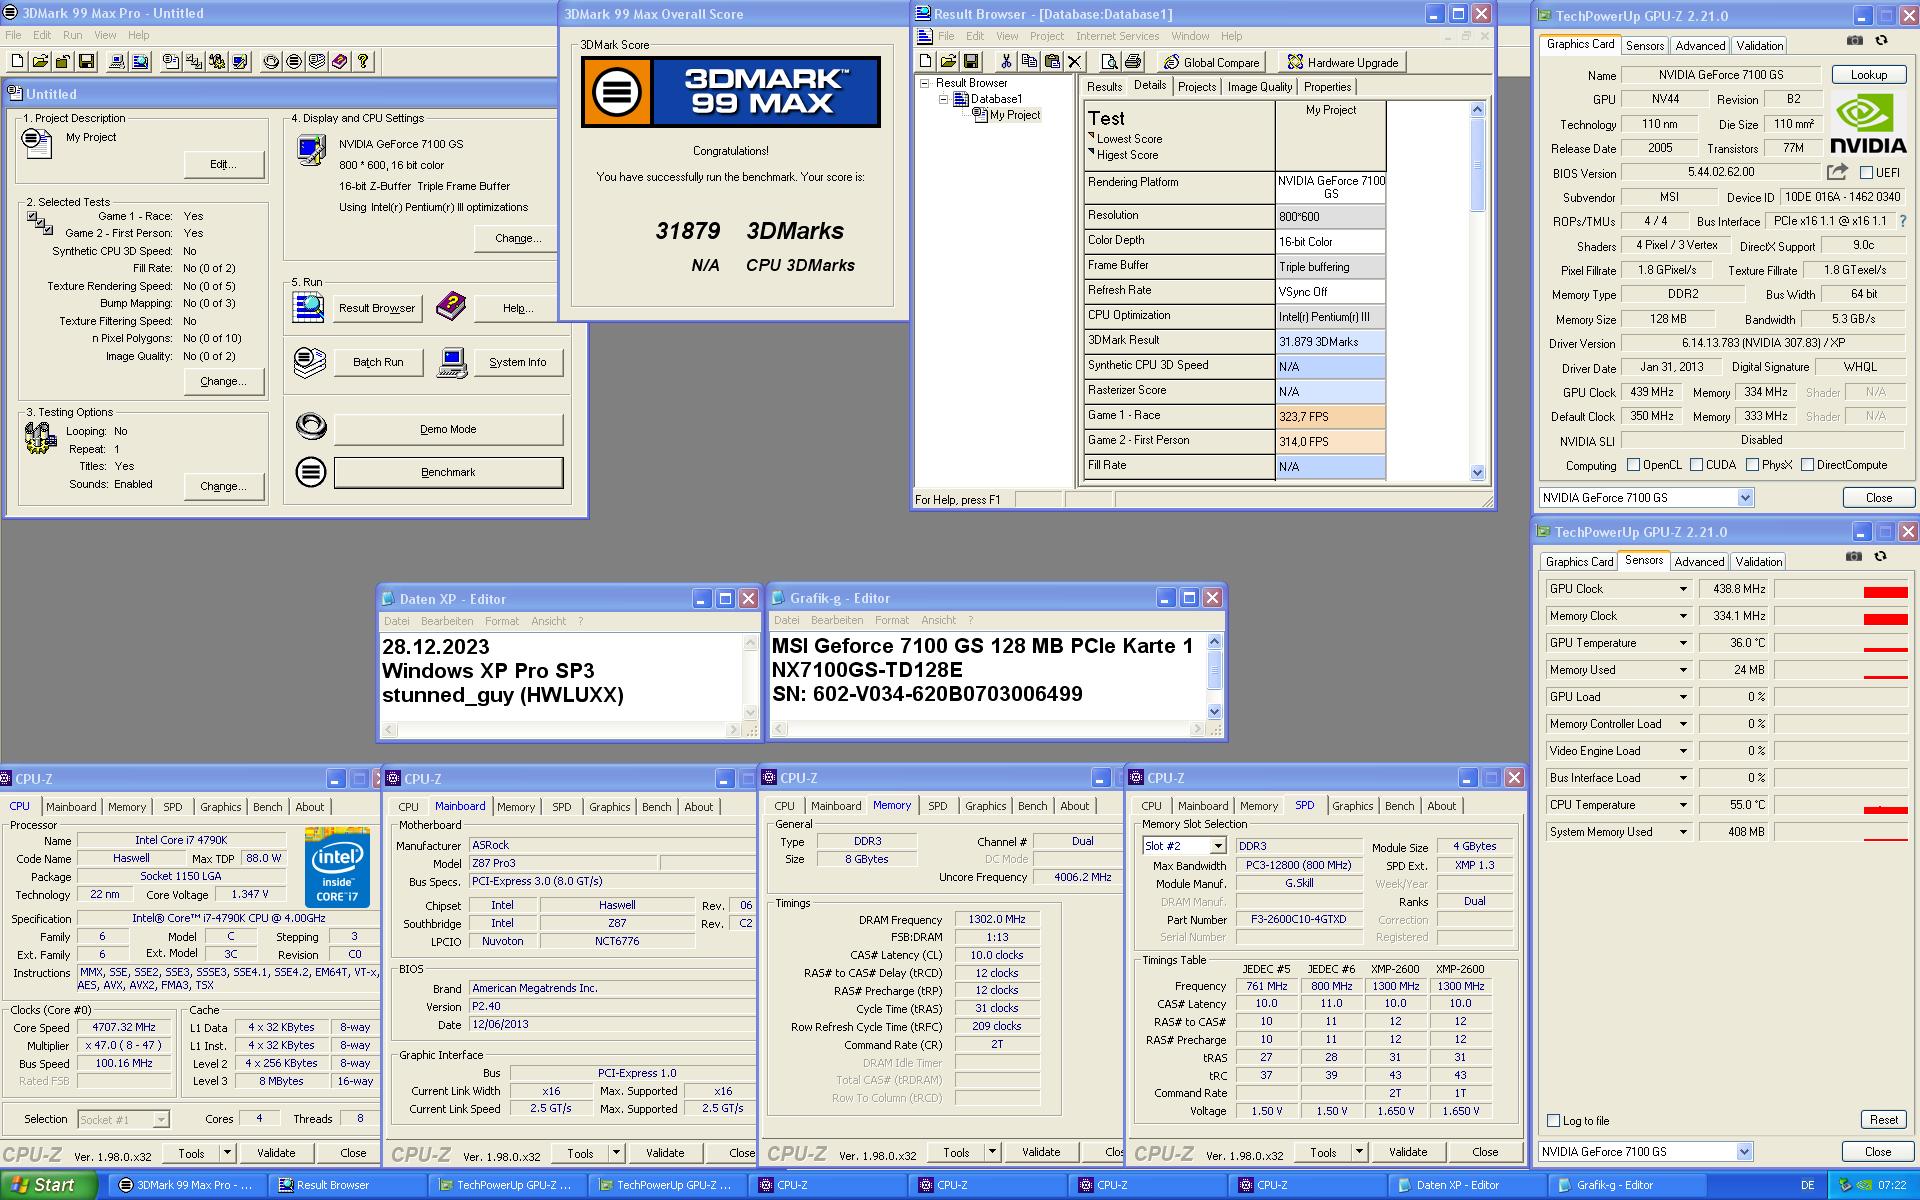Click the CPU Temperature sensor graph
1920x1200 pixels.
pyautogui.click(x=1841, y=806)
